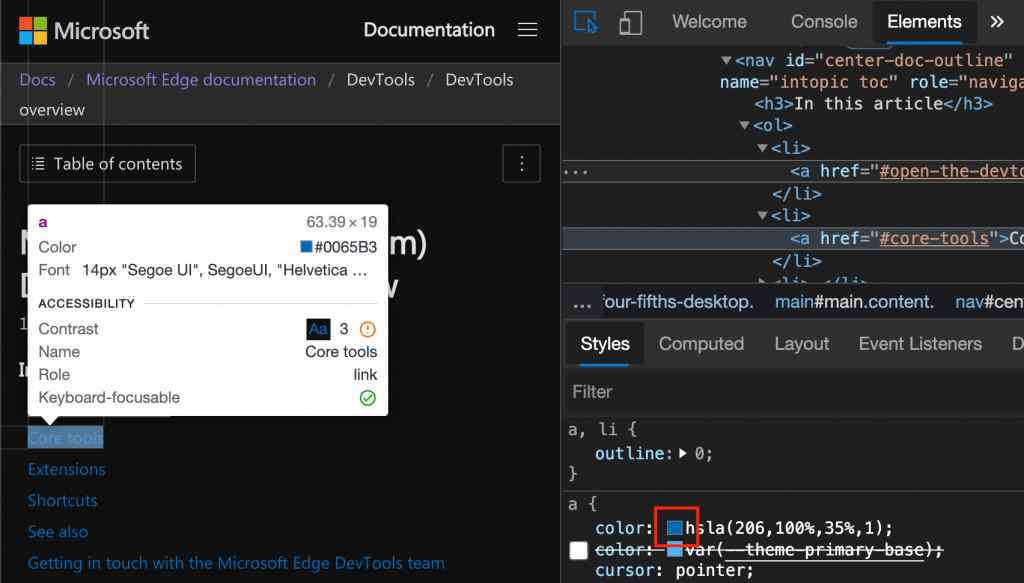This screenshot has width=1024, height=583.
Task: Click the contrast warning icon in tooltip
Action: pos(368,329)
